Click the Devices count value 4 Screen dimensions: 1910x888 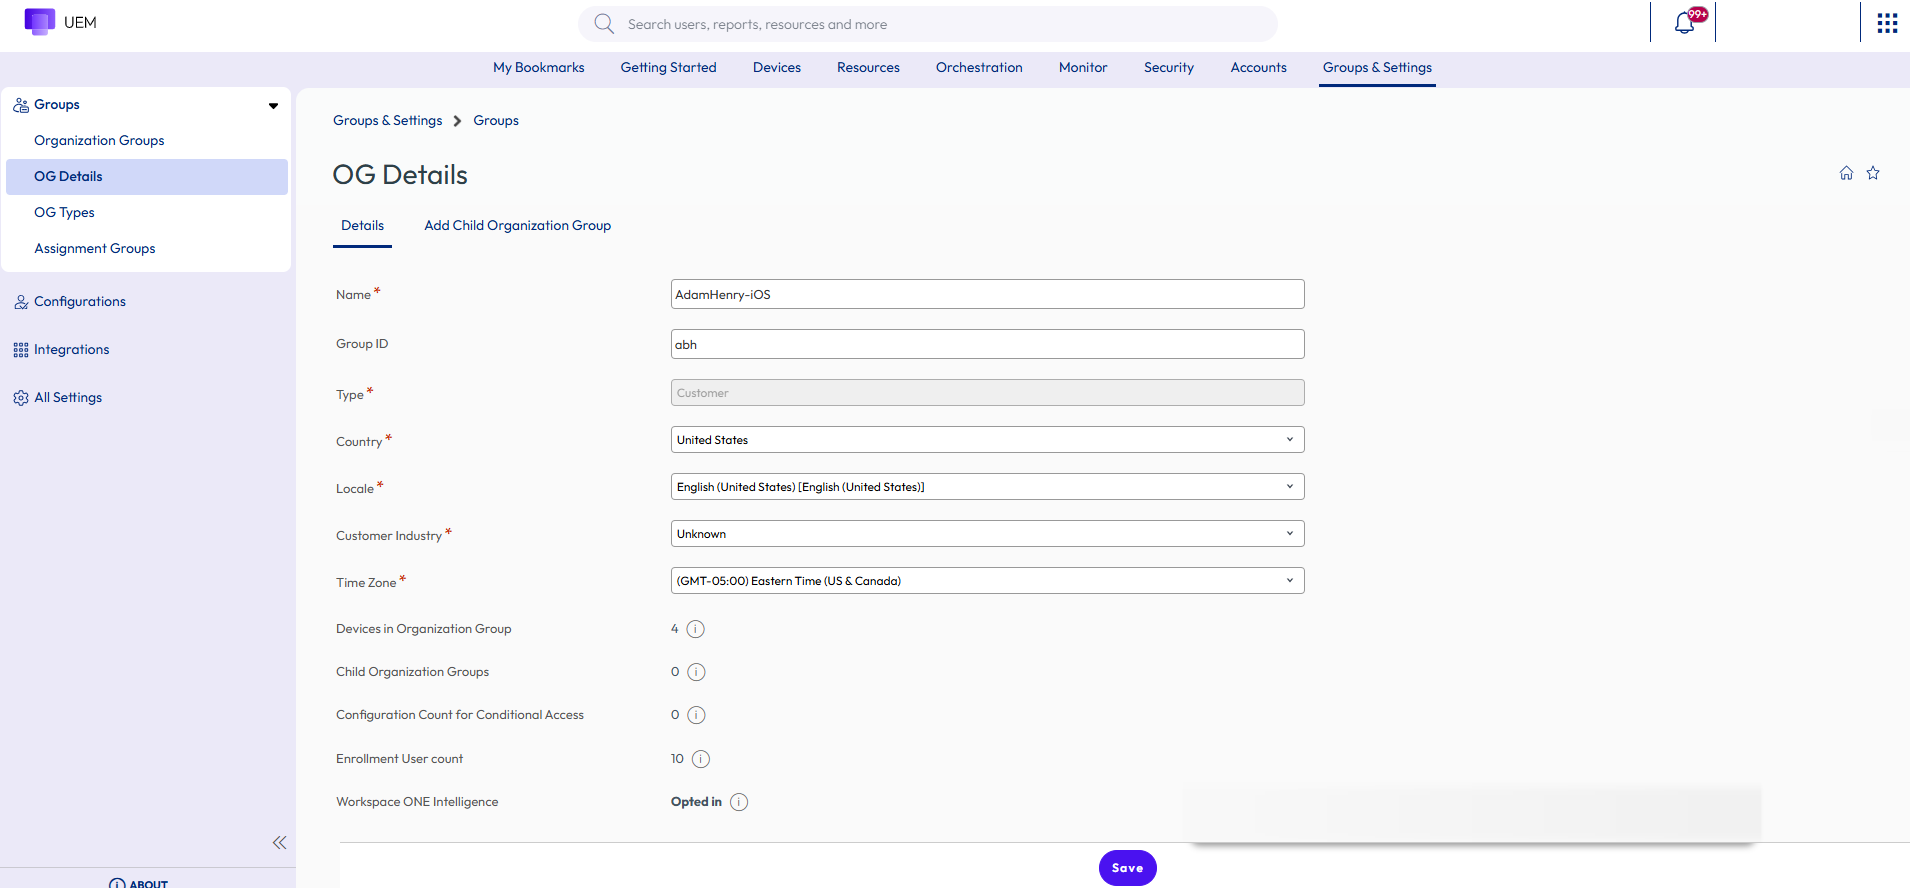coord(674,629)
